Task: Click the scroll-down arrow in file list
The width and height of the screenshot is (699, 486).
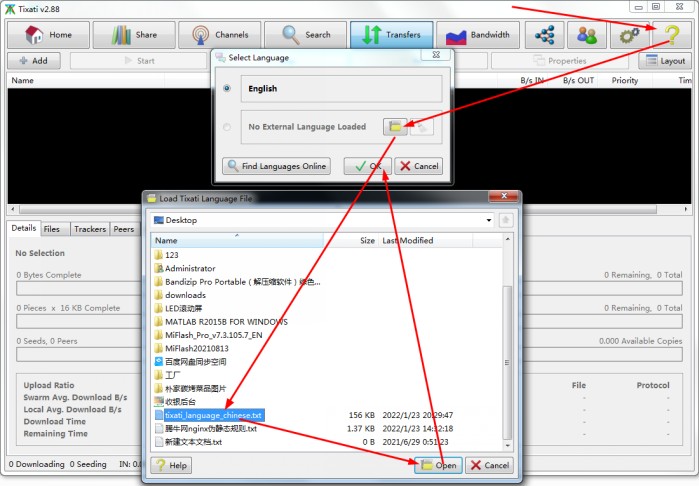Action: point(507,445)
